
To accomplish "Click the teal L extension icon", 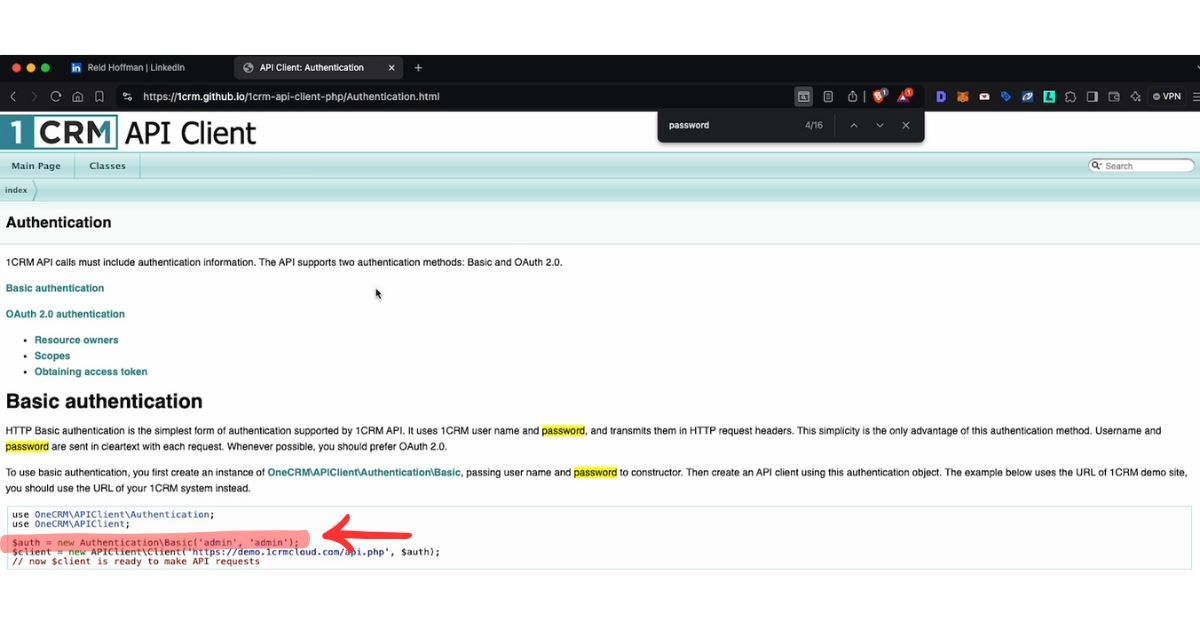I will coord(1049,97).
